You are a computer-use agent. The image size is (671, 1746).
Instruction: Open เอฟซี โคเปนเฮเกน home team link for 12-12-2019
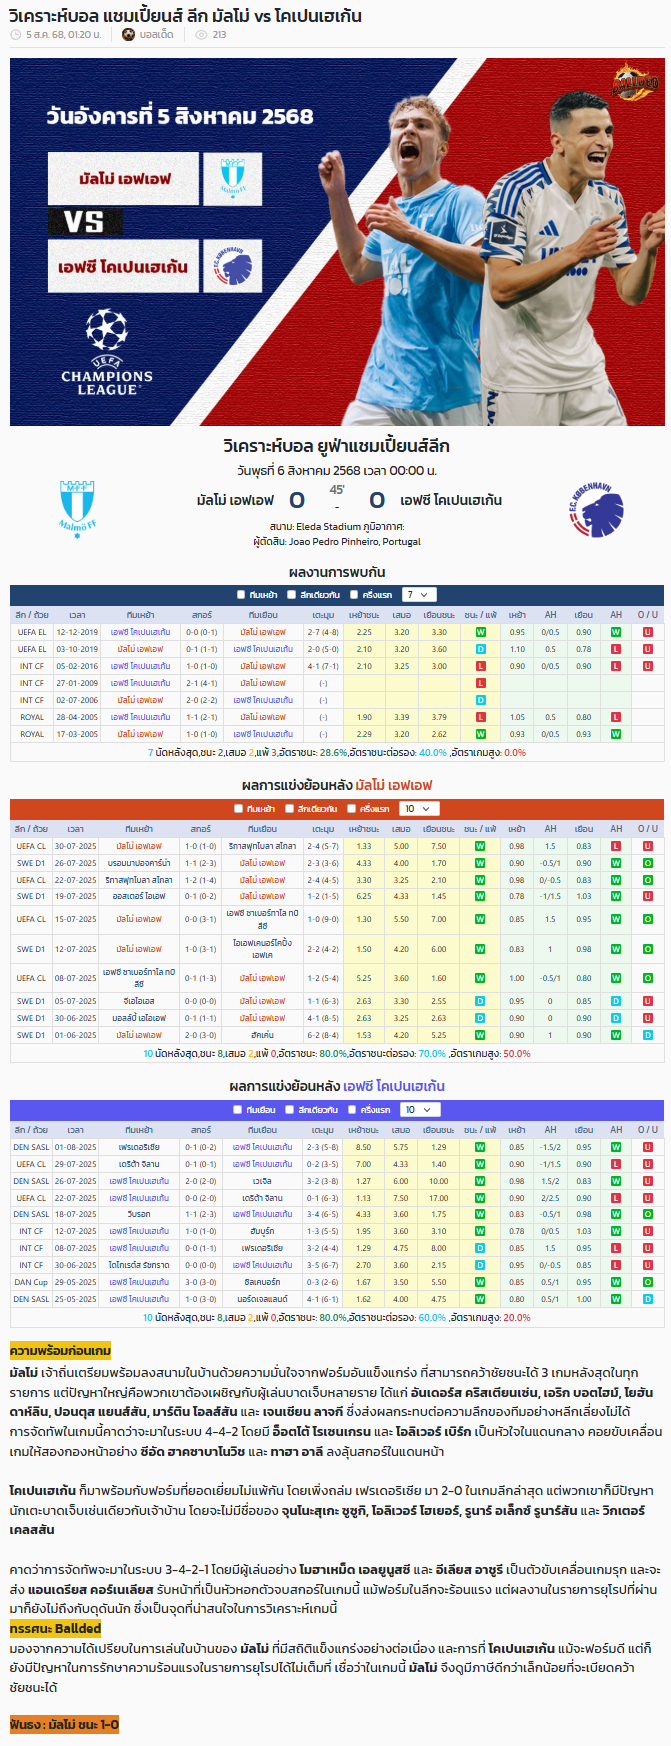140,632
